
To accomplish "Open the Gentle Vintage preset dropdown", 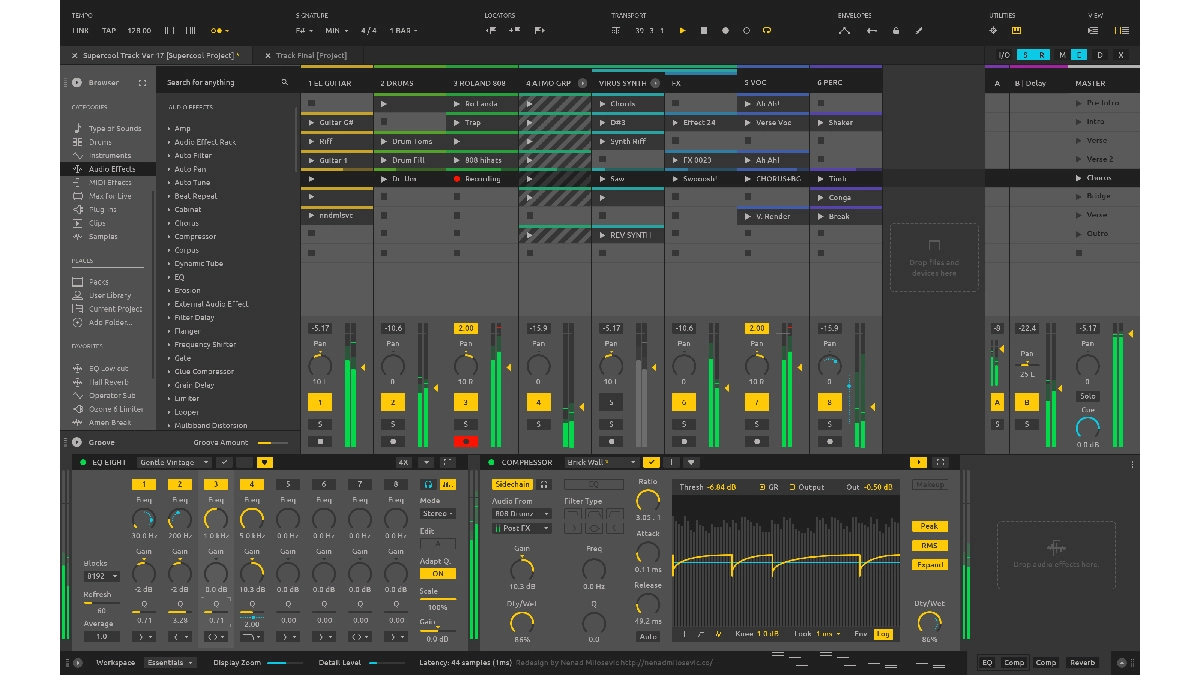I will pyautogui.click(x=174, y=462).
